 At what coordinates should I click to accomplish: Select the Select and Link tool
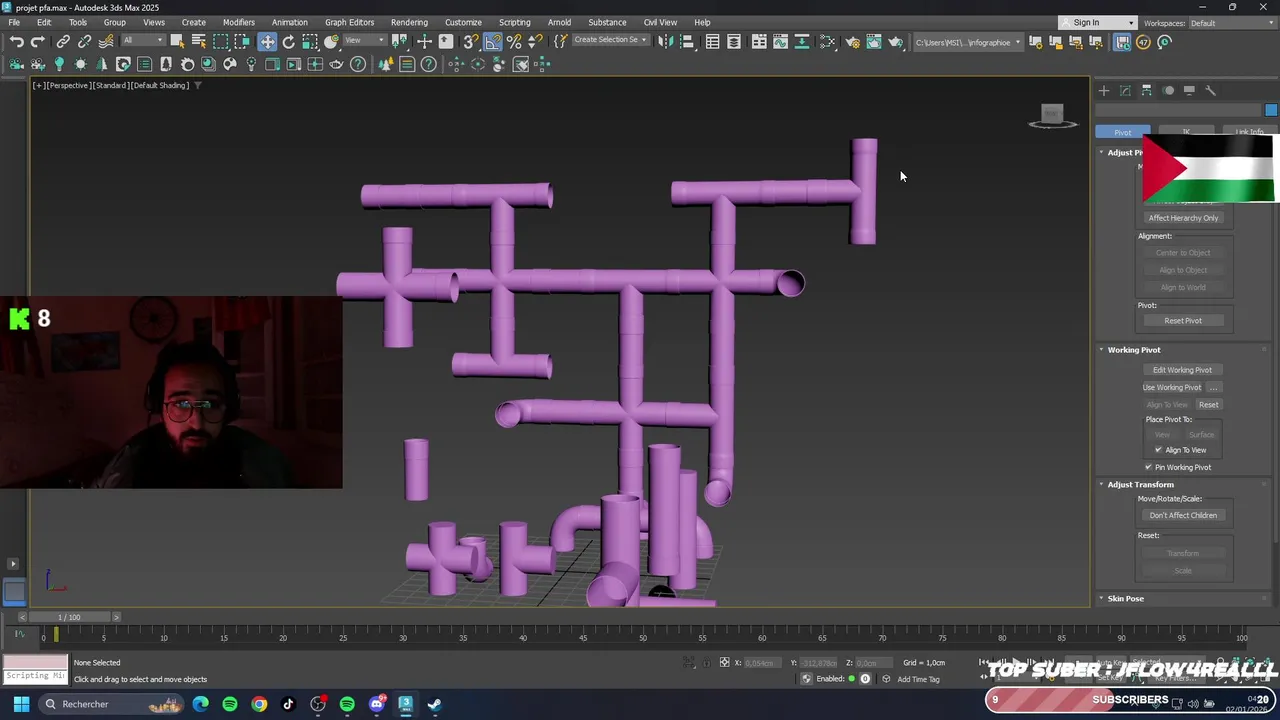coord(63,42)
